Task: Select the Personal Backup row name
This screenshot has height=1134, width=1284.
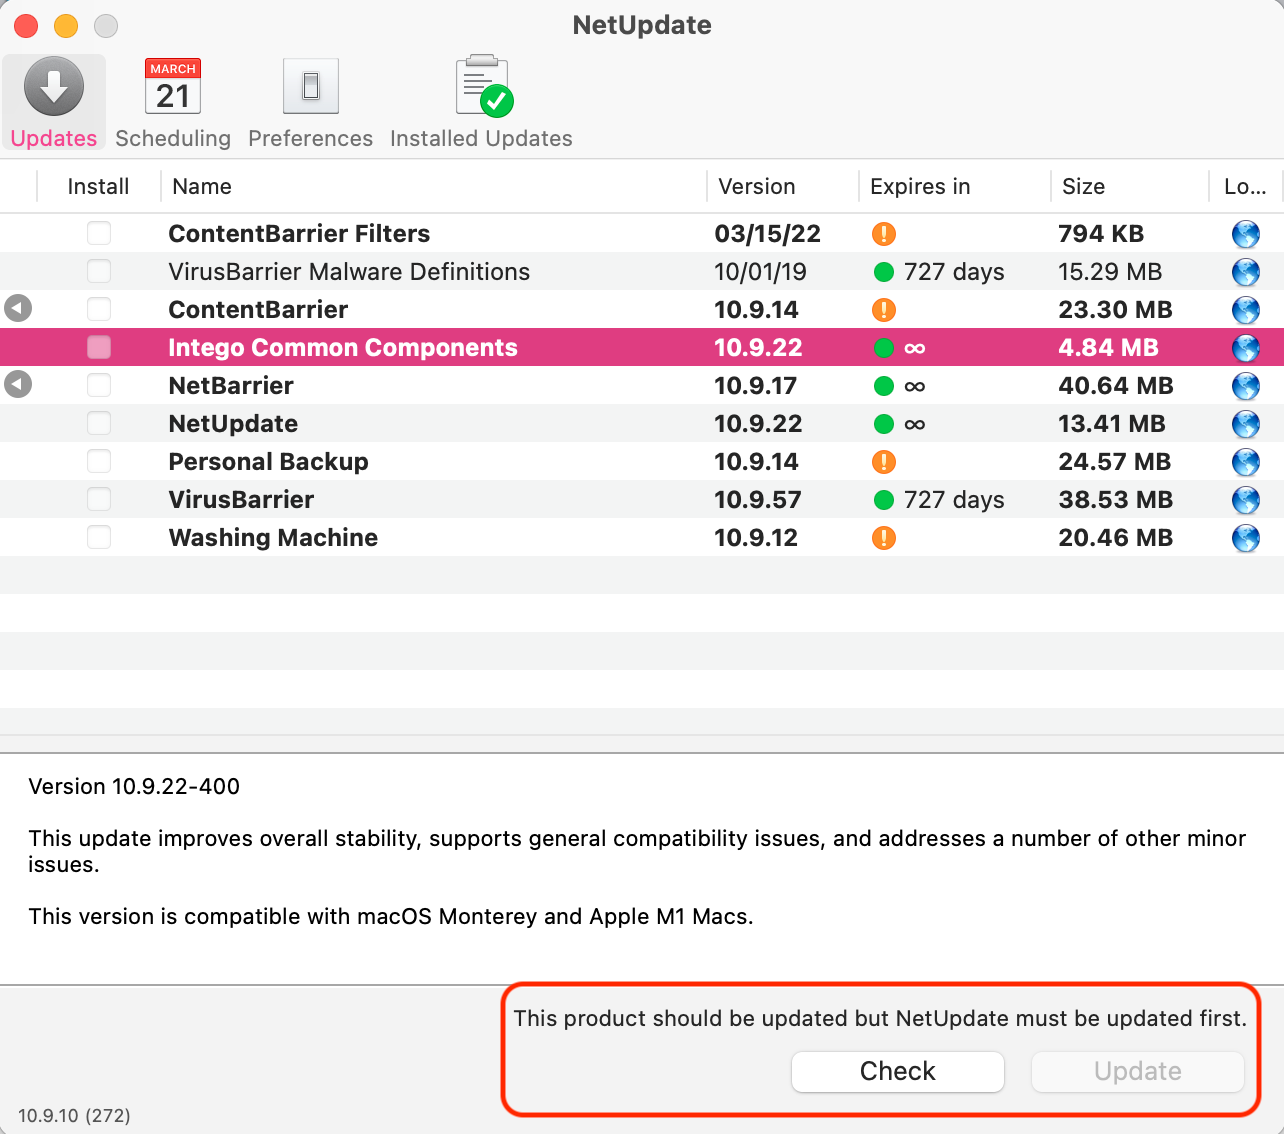Action: pyautogui.click(x=268, y=462)
